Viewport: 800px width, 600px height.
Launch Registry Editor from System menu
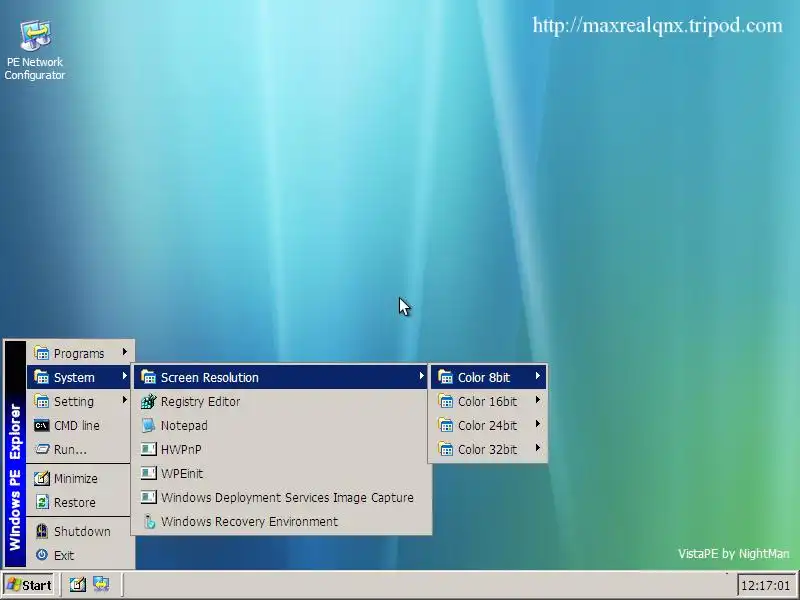pos(281,401)
